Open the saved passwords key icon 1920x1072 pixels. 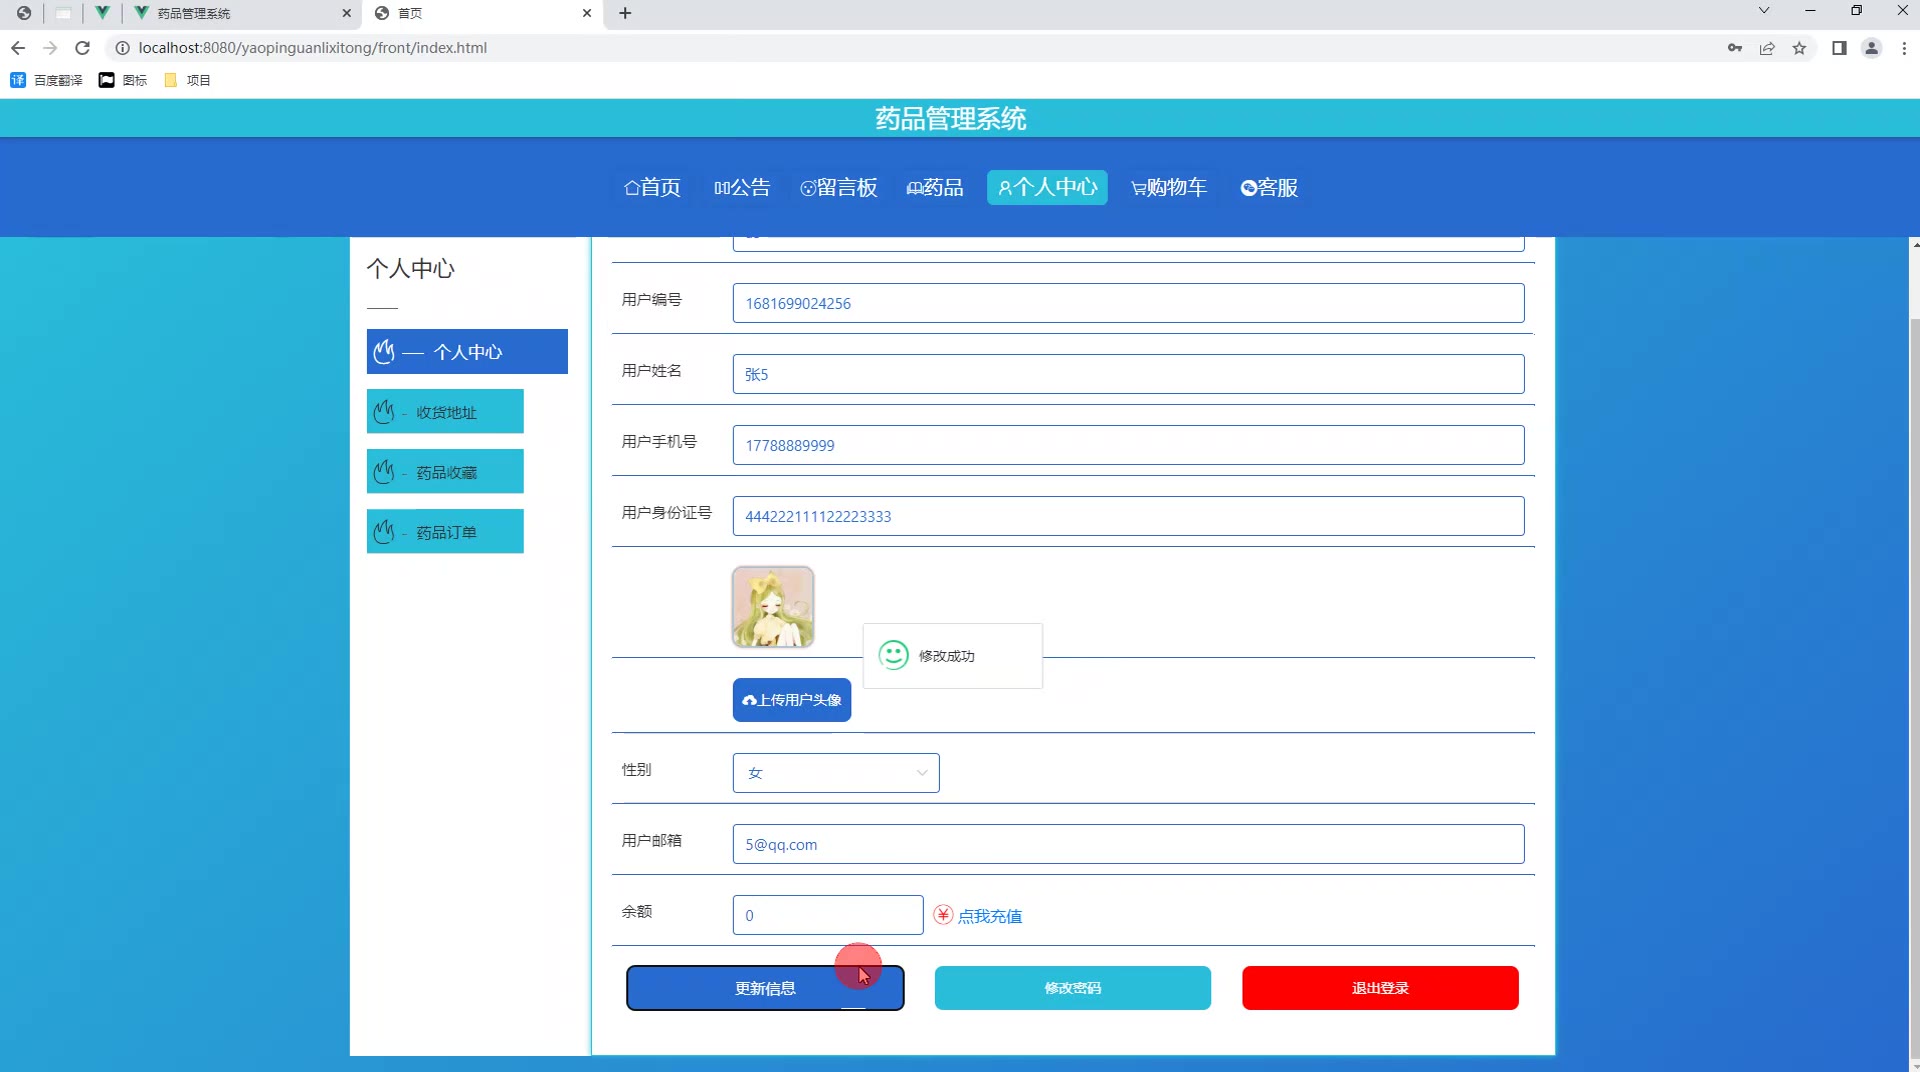point(1735,48)
